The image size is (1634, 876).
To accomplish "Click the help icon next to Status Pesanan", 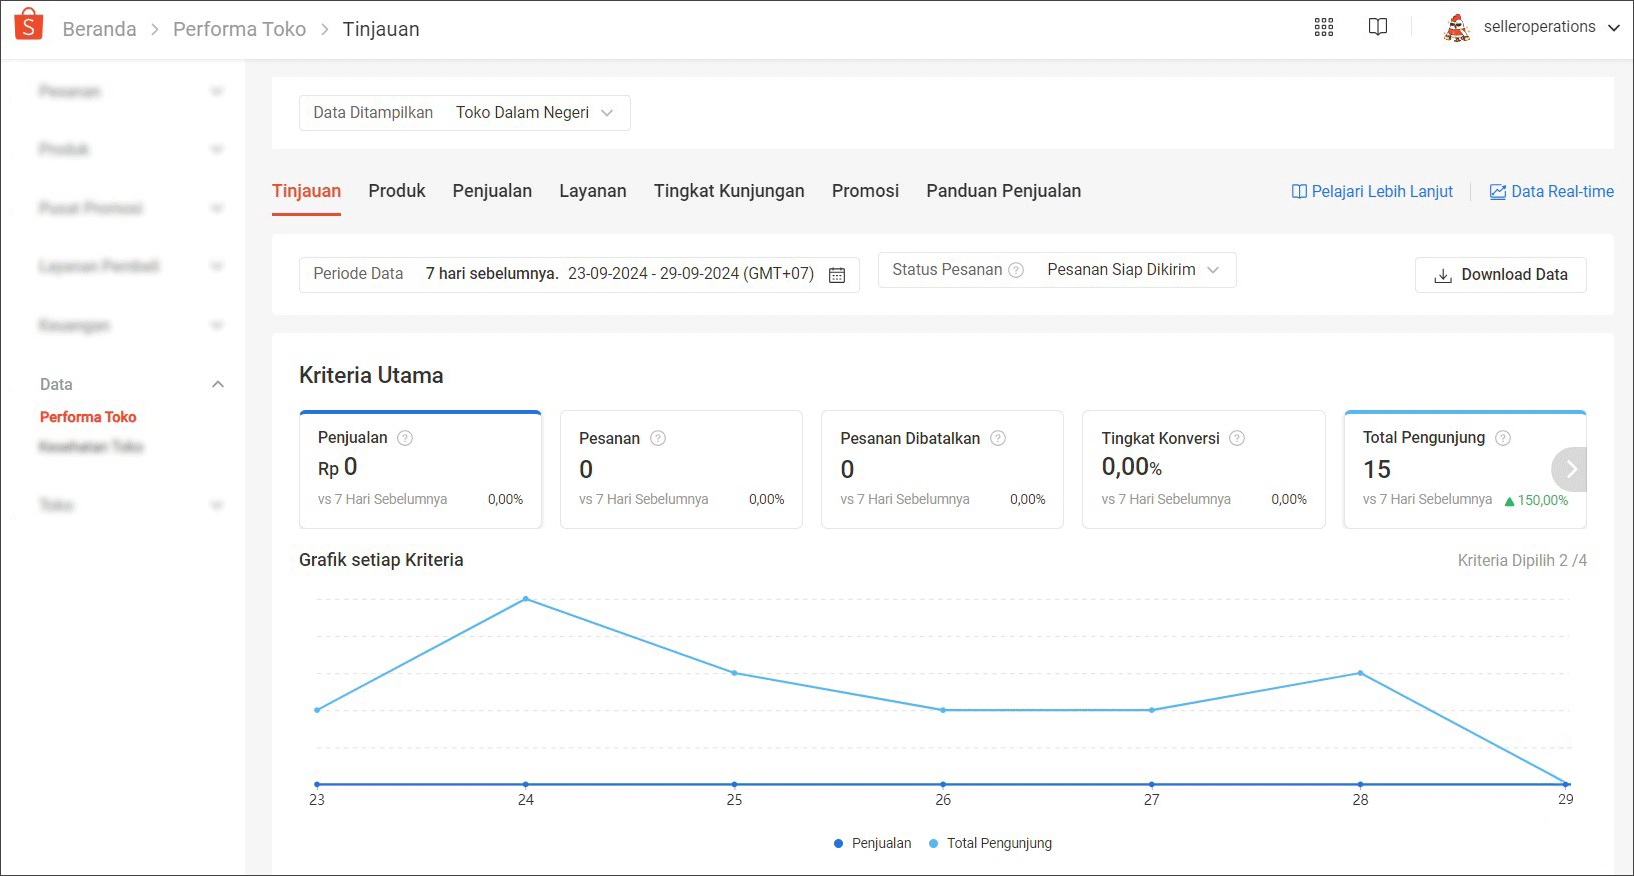I will point(1016,270).
